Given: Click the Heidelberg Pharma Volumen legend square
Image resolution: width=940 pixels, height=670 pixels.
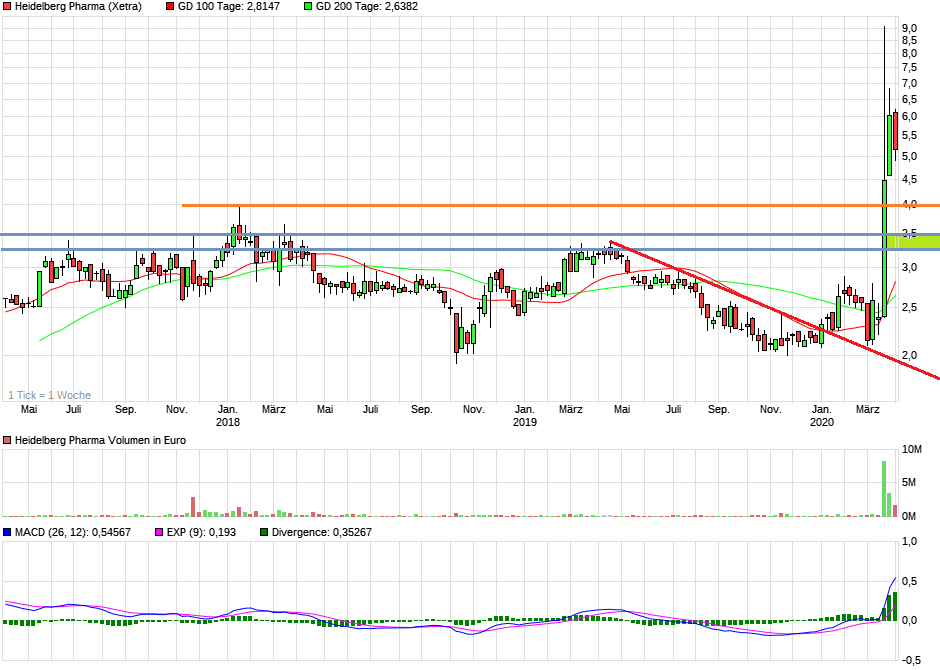Looking at the screenshot, I should (x=8, y=439).
